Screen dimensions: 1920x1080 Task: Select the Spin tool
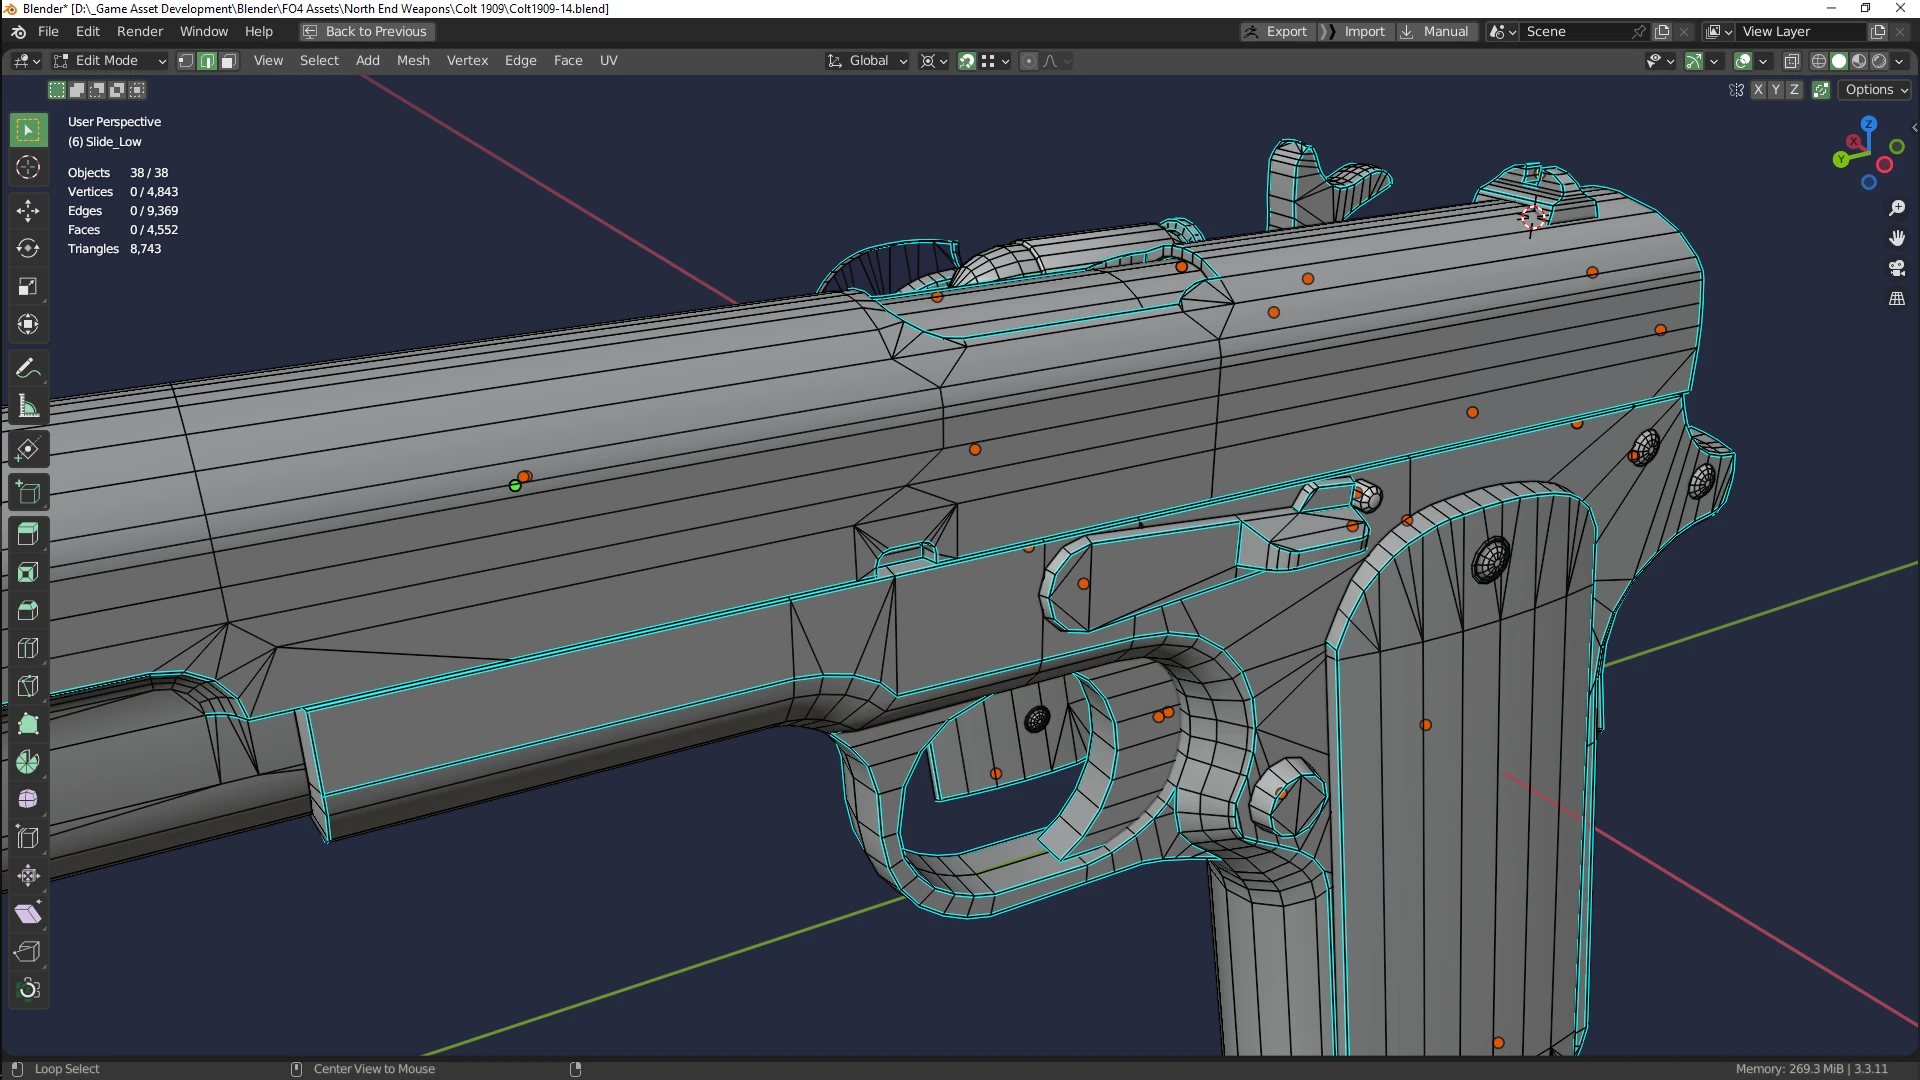click(28, 762)
